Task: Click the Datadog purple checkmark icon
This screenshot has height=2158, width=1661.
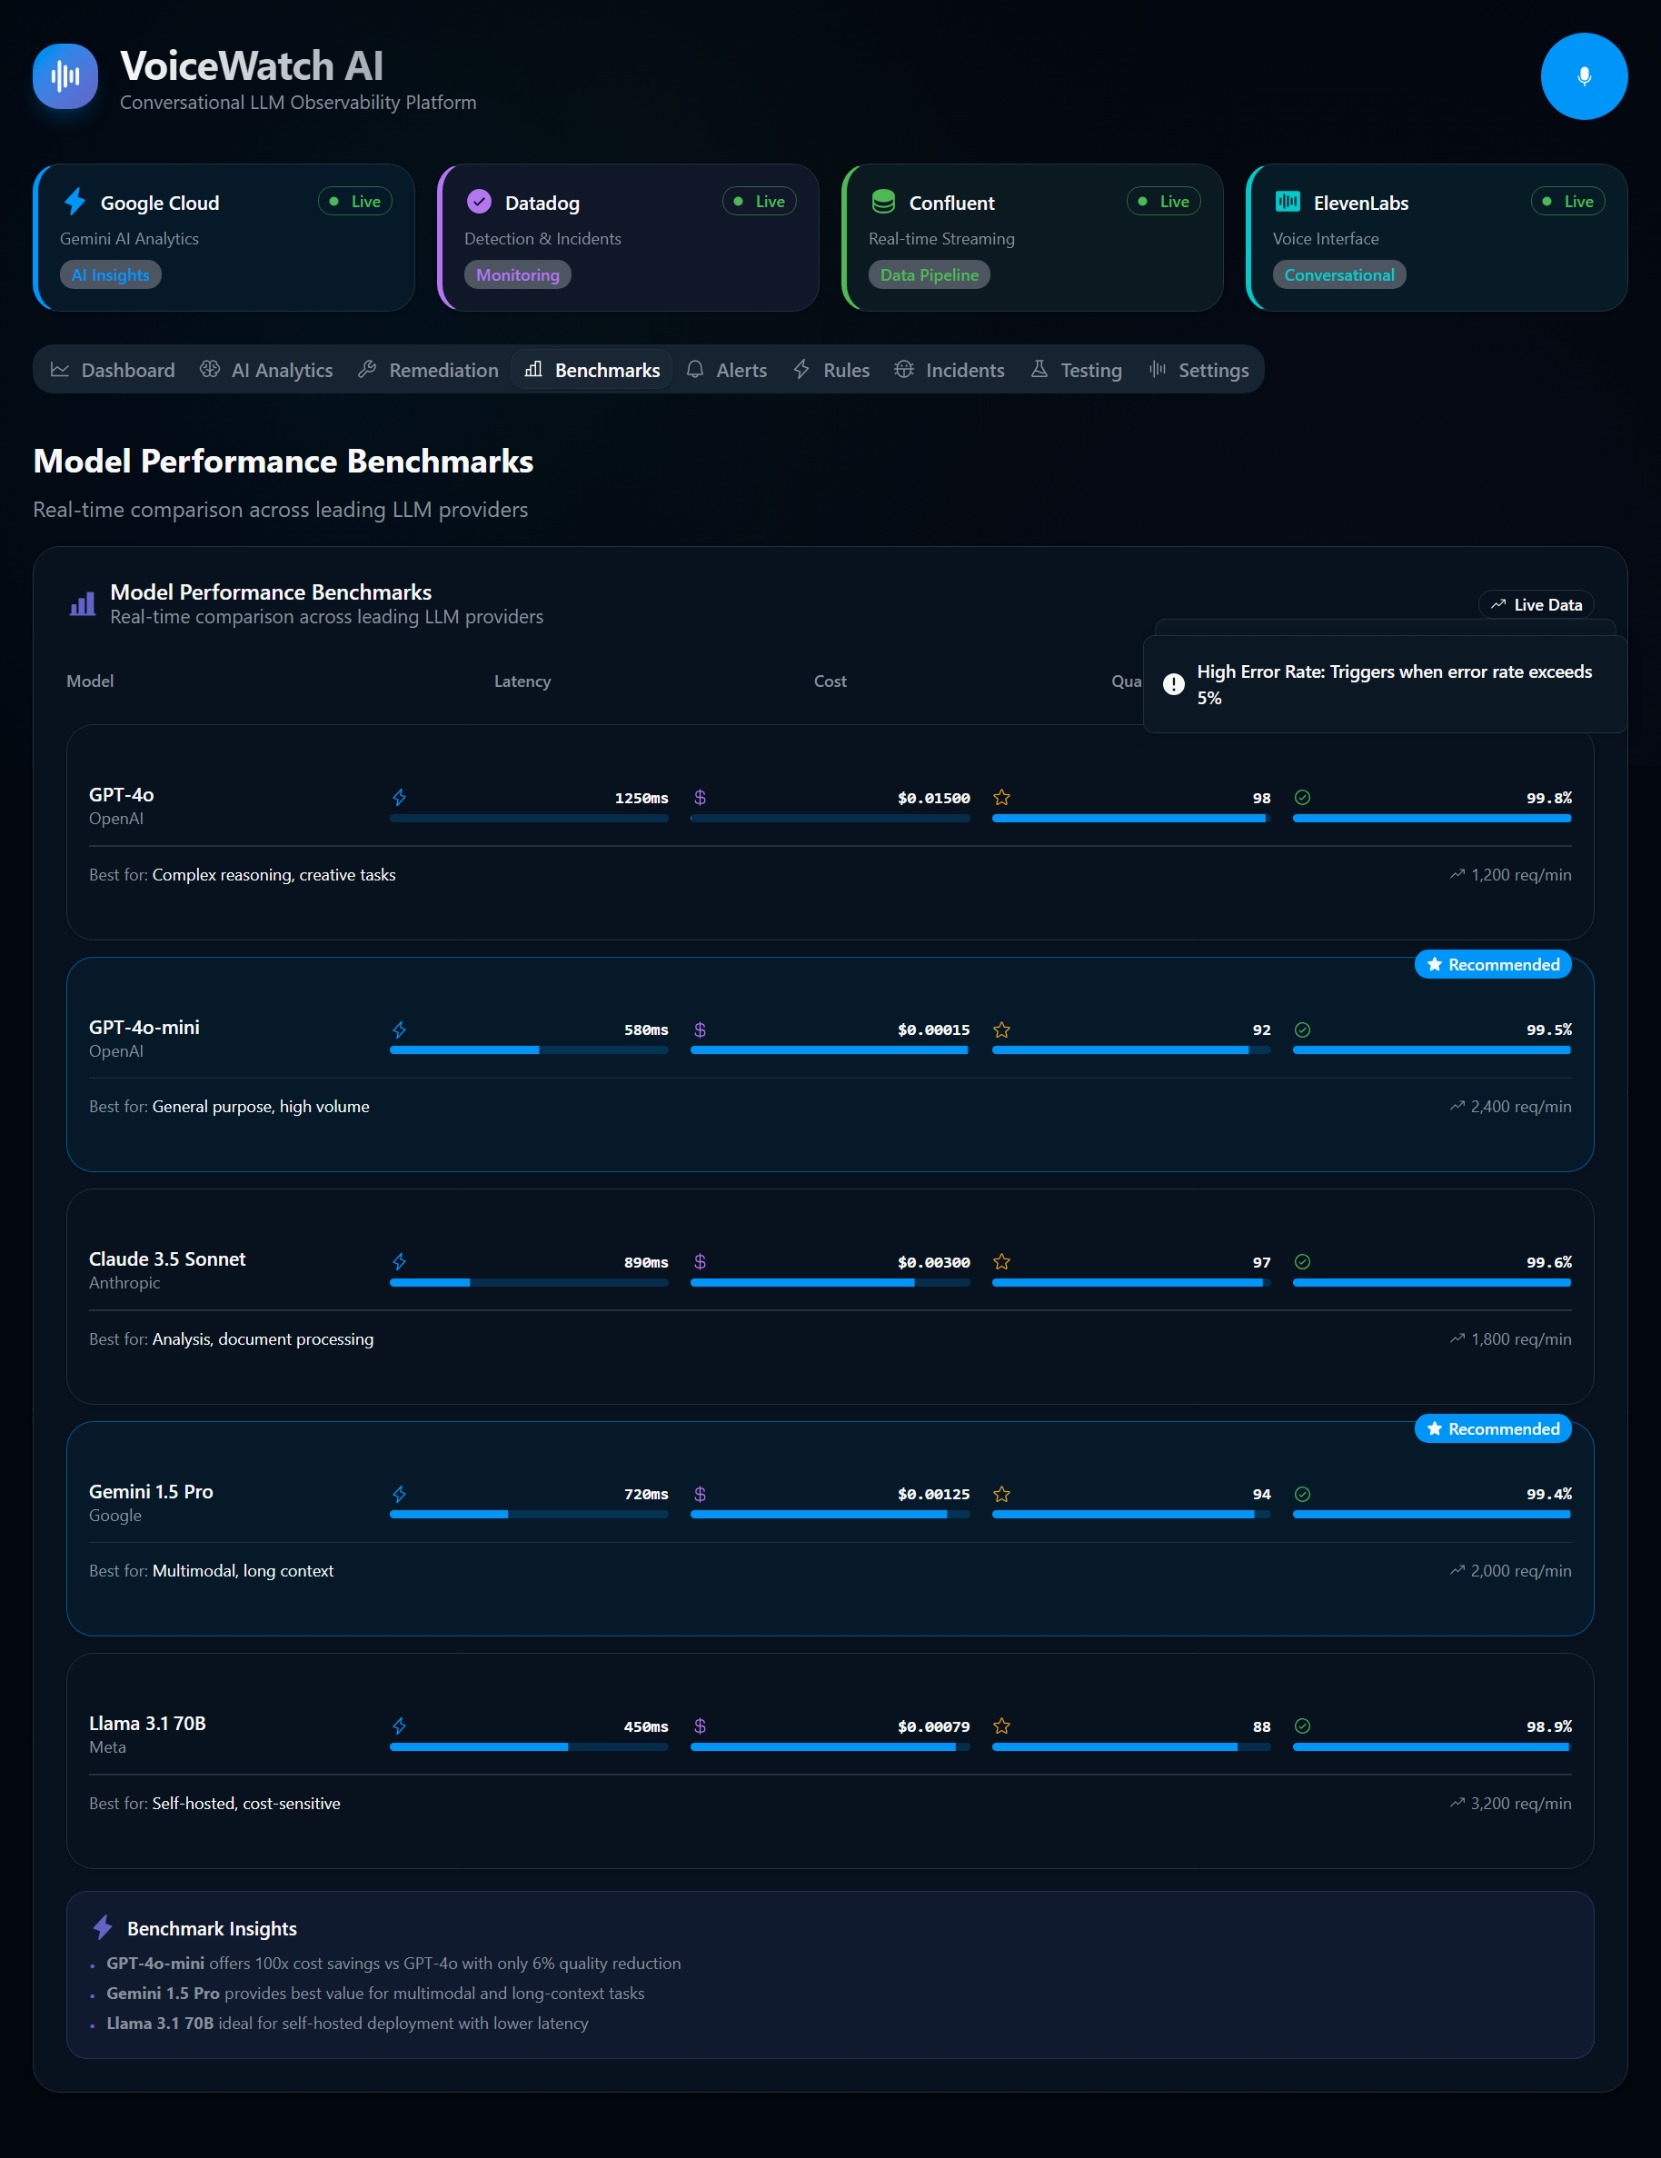Action: (x=479, y=202)
